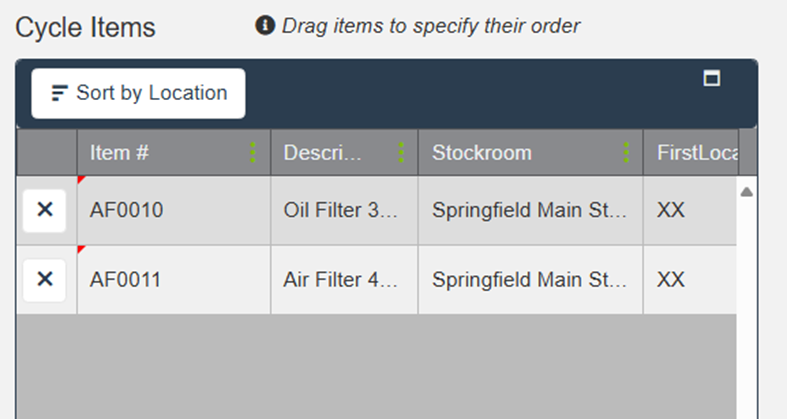Open Item # column options menu
Viewport: 787px width, 419px height.
253,153
